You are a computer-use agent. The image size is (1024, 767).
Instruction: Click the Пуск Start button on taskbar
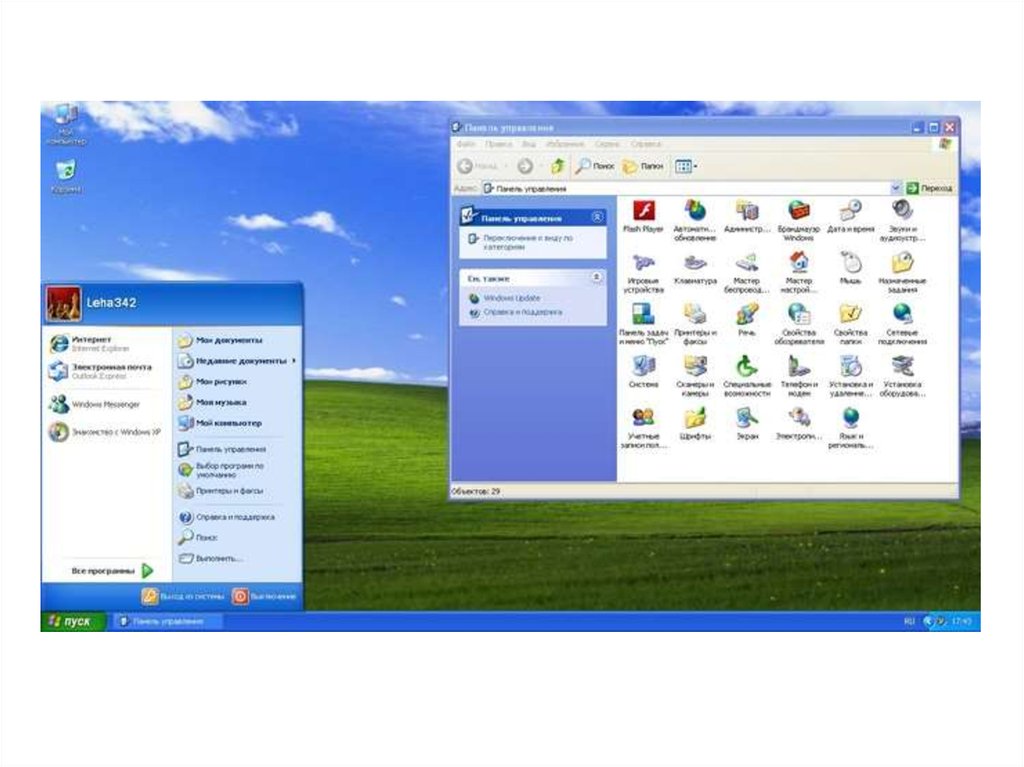[70, 621]
